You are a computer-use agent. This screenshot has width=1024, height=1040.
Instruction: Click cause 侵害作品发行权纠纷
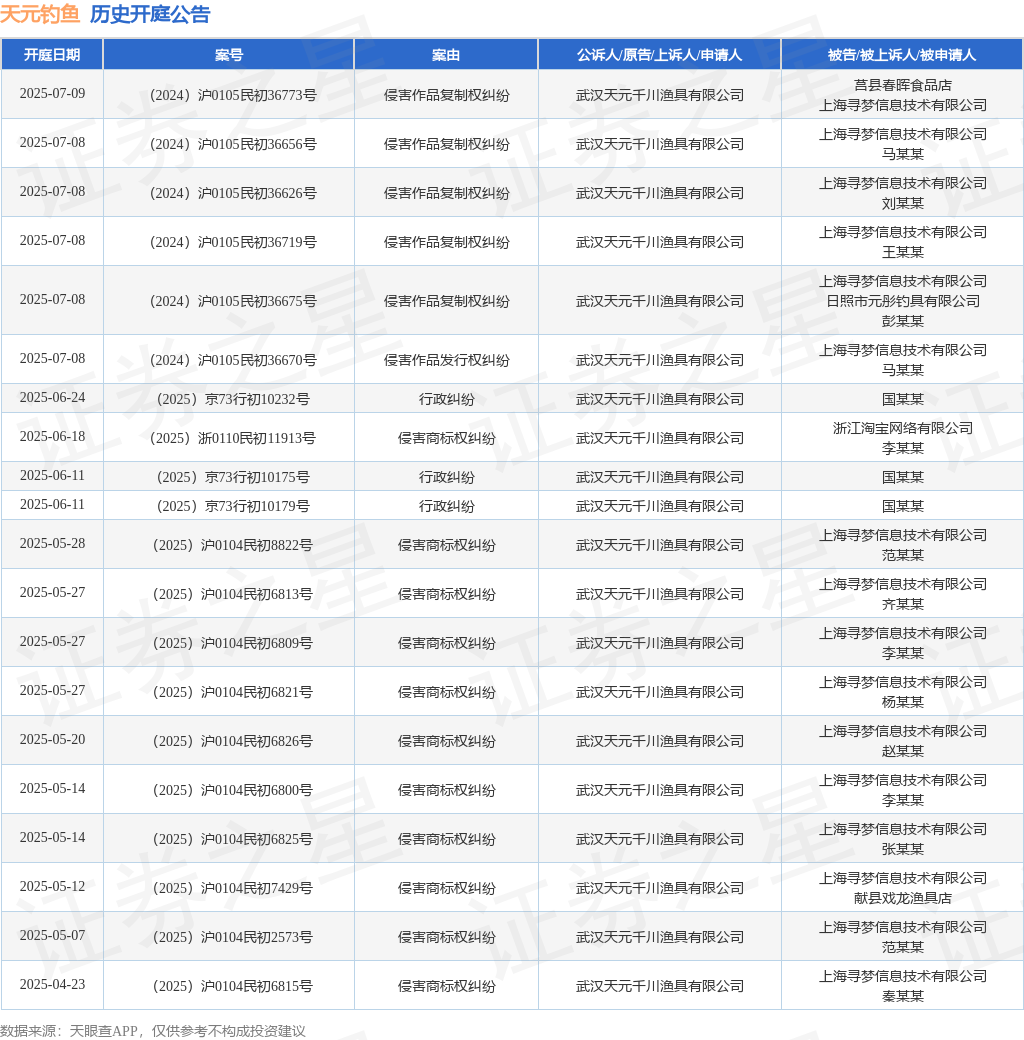pyautogui.click(x=446, y=360)
